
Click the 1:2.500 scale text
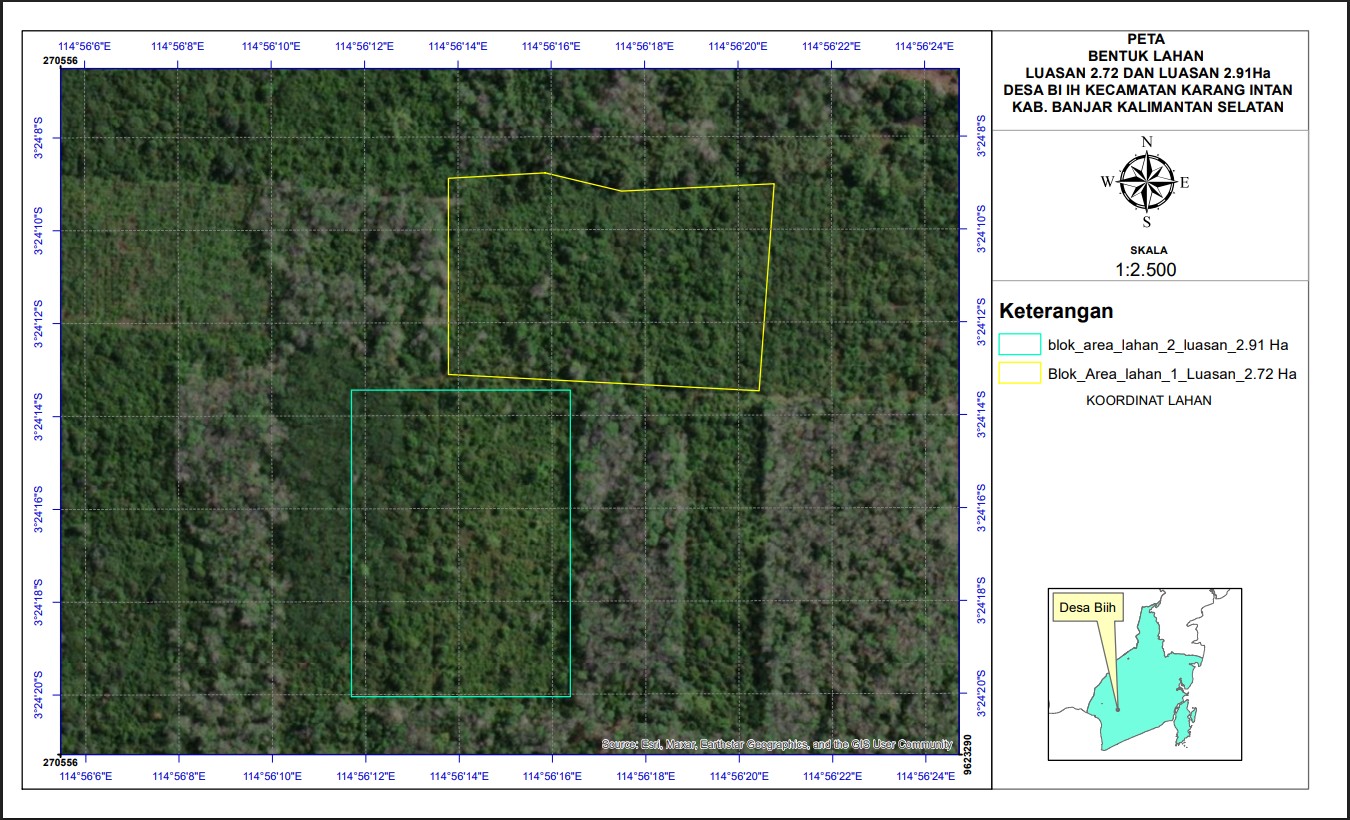[1146, 269]
